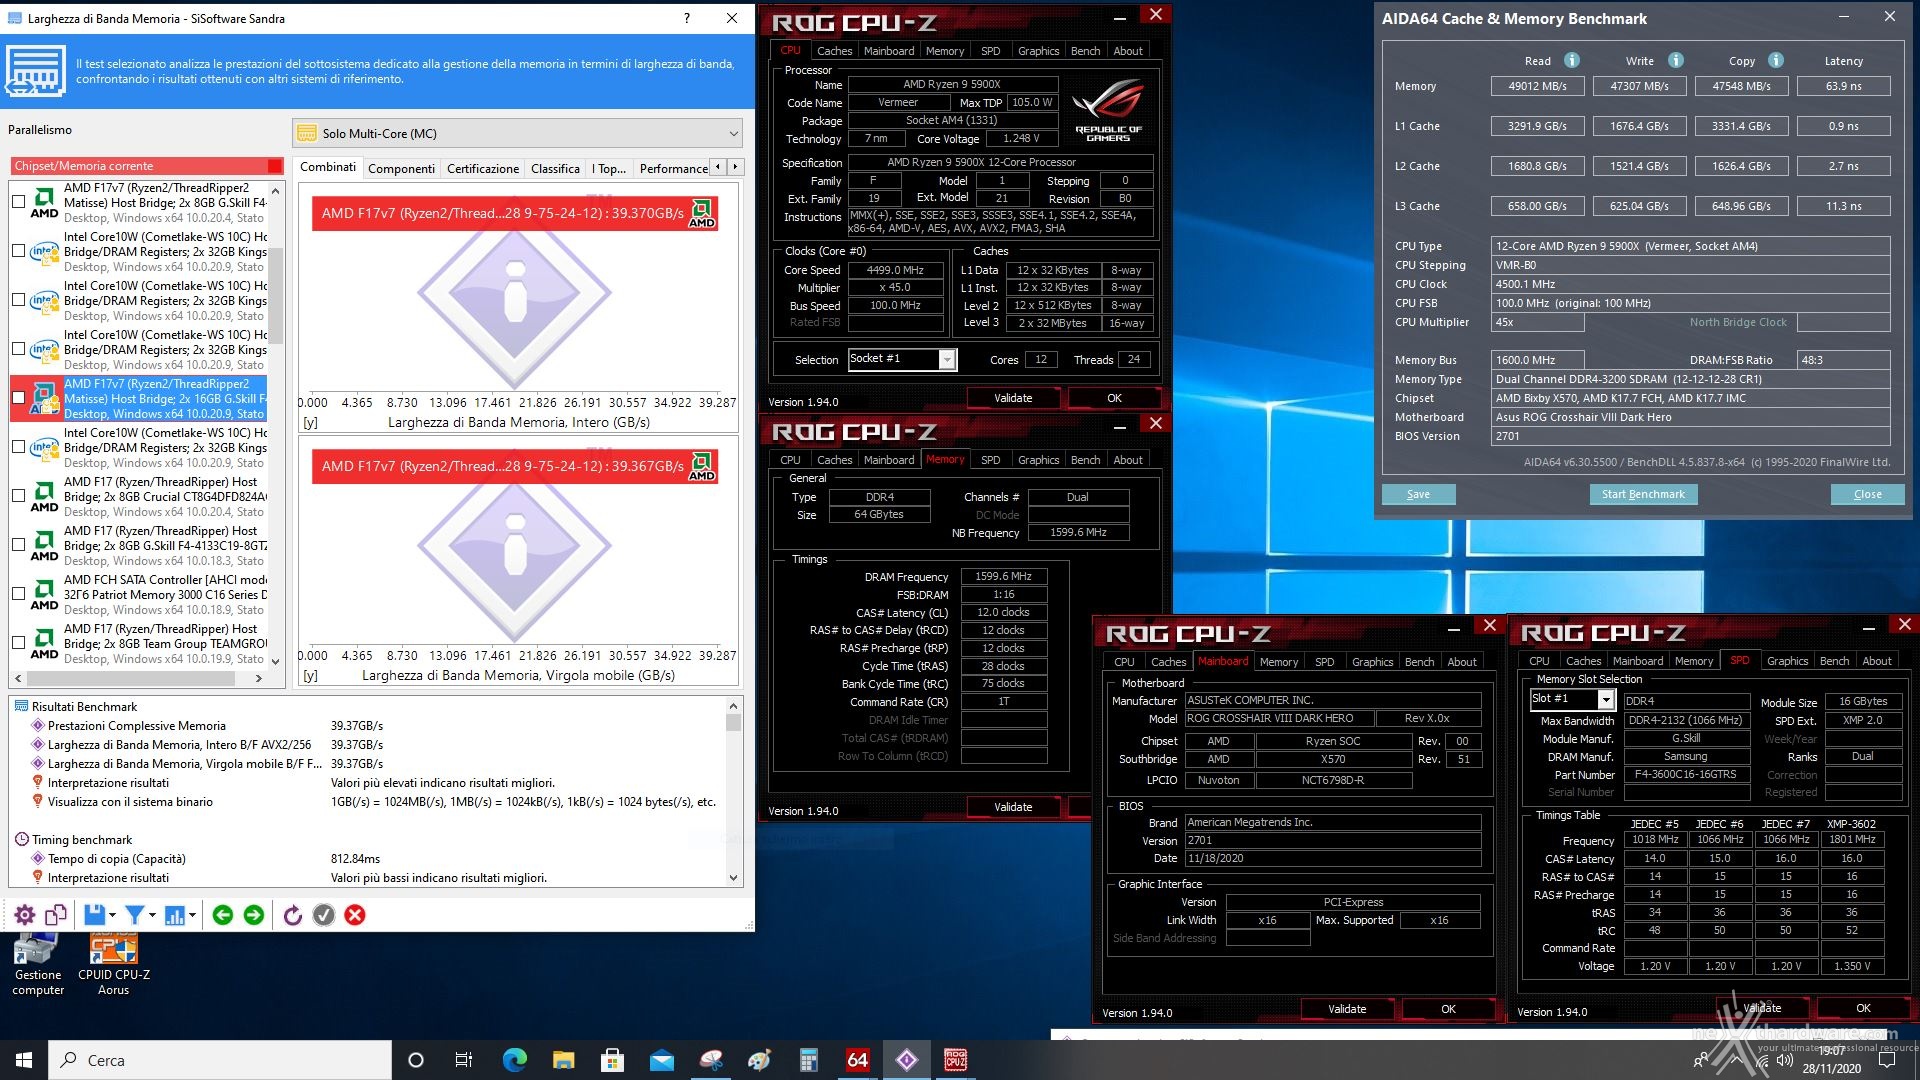
Task: Check the first Intel Core10W Cometlake-WS entry
Action: (18, 251)
